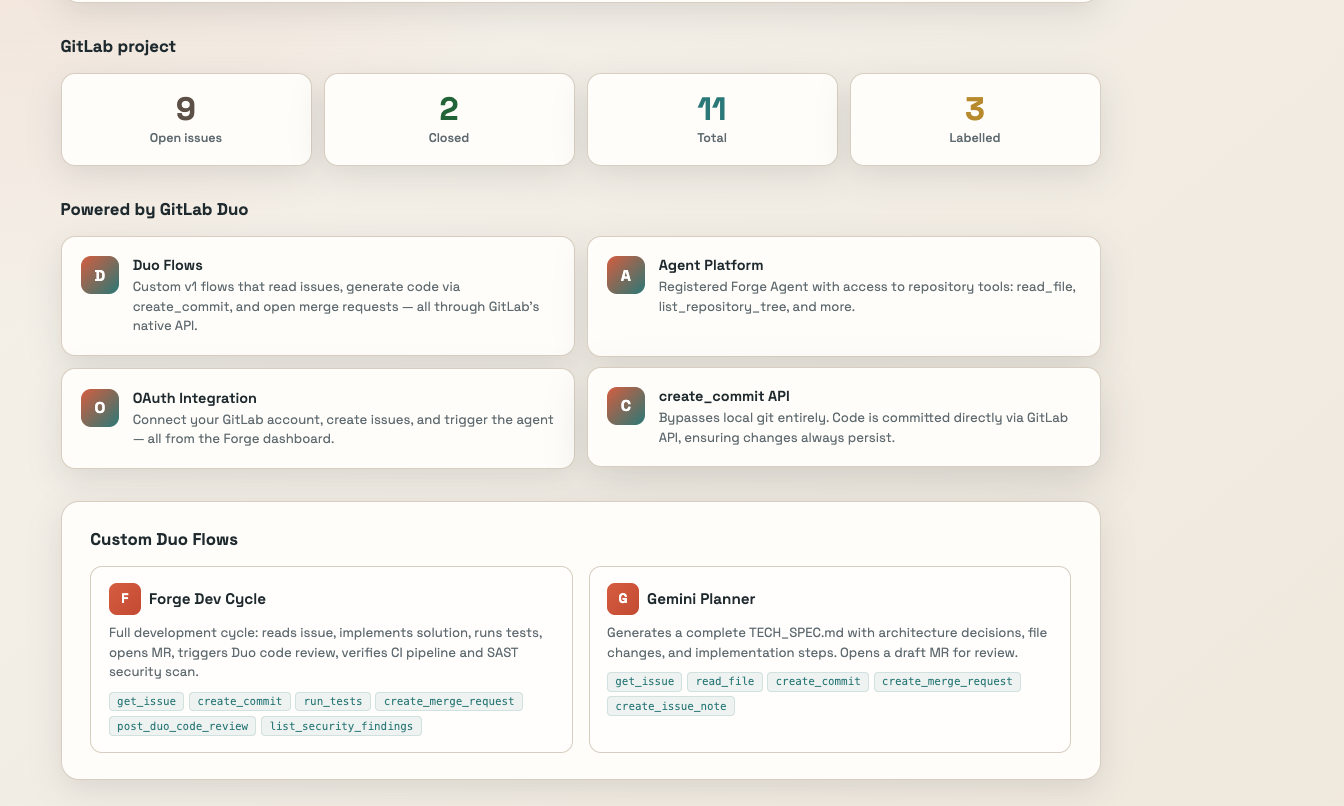Click create_merge_request tag in Forge Dev Cycle
The height and width of the screenshot is (806, 1344).
click(x=449, y=701)
